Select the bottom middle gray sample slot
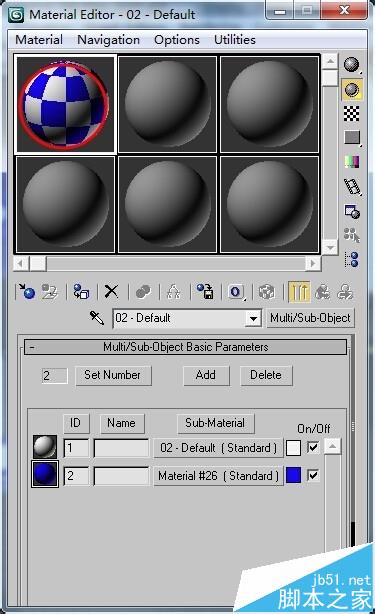375x614 pixels. tap(167, 204)
